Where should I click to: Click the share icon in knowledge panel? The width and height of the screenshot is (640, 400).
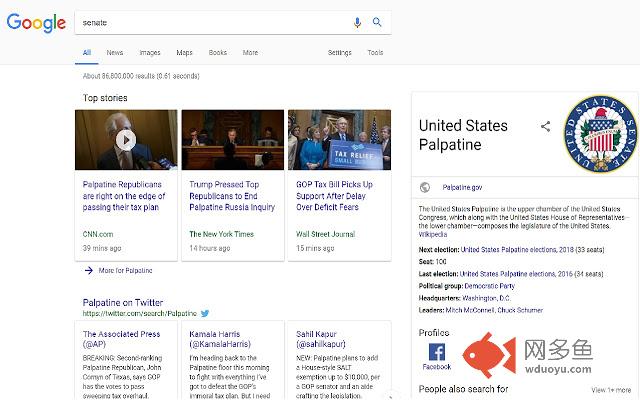(x=545, y=127)
